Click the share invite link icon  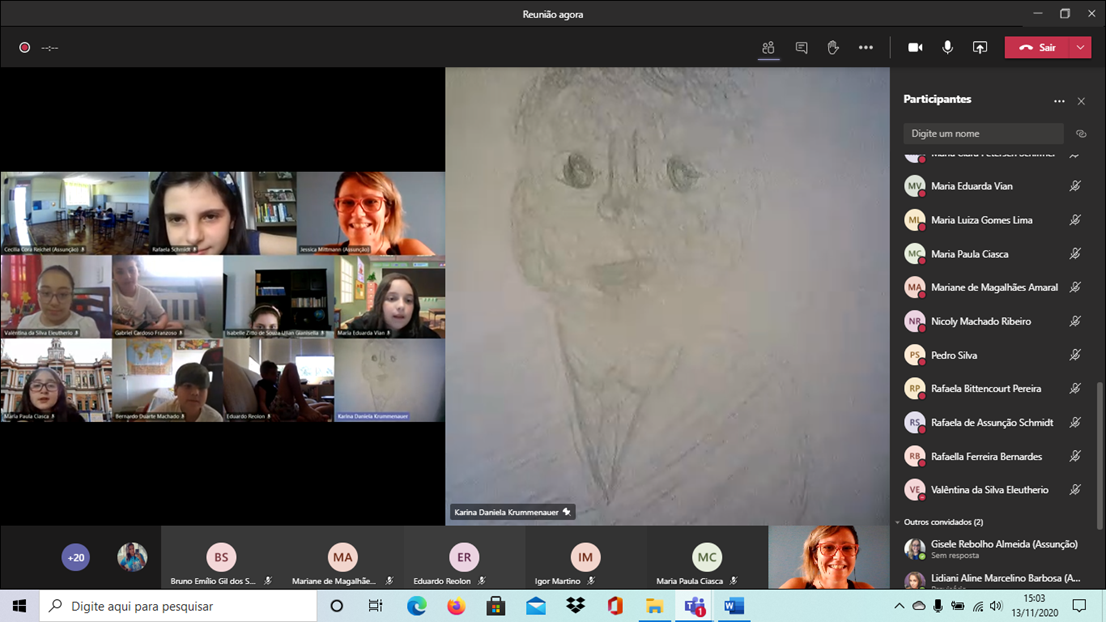coord(1081,133)
